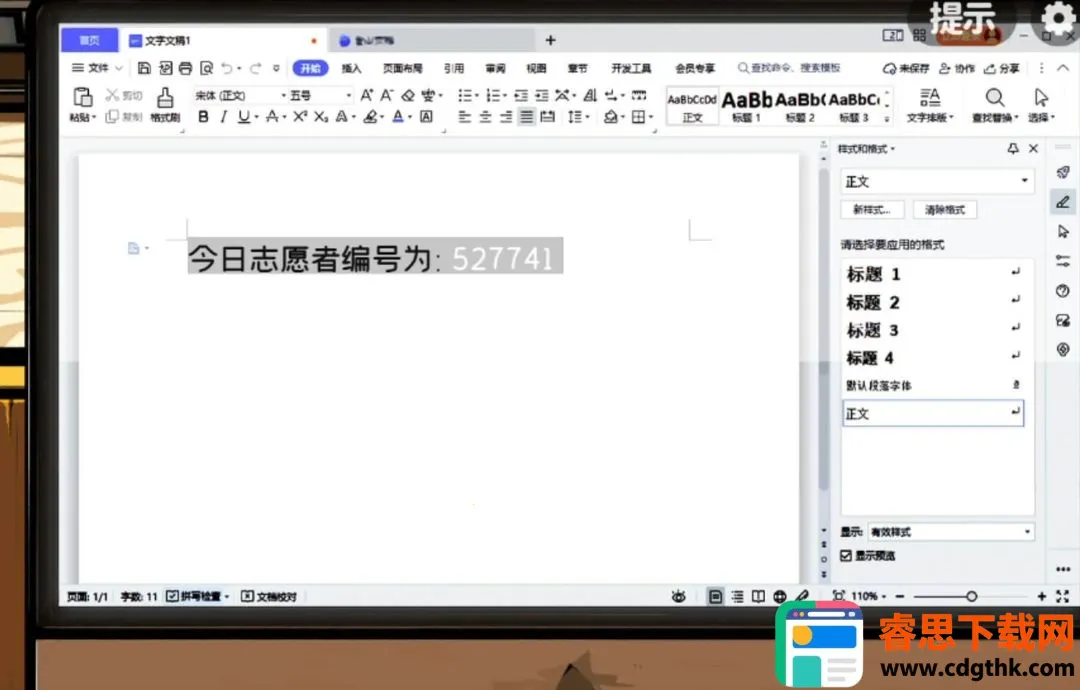Click the print icon in quick toolbar
This screenshot has height=690, width=1080.
185,68
